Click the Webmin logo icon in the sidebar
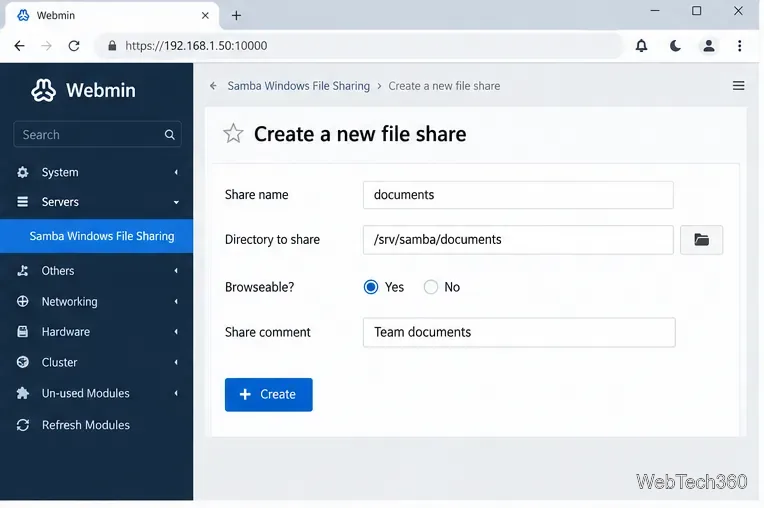This screenshot has width=764, height=508. tap(43, 90)
